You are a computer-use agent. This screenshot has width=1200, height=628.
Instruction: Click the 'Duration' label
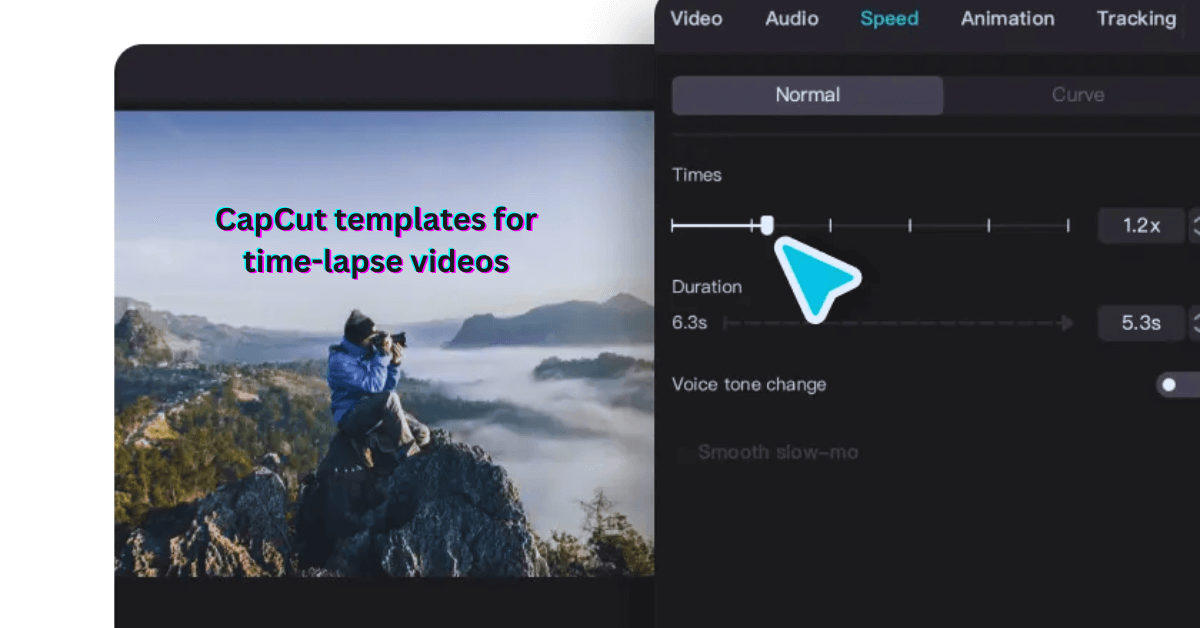coord(707,287)
